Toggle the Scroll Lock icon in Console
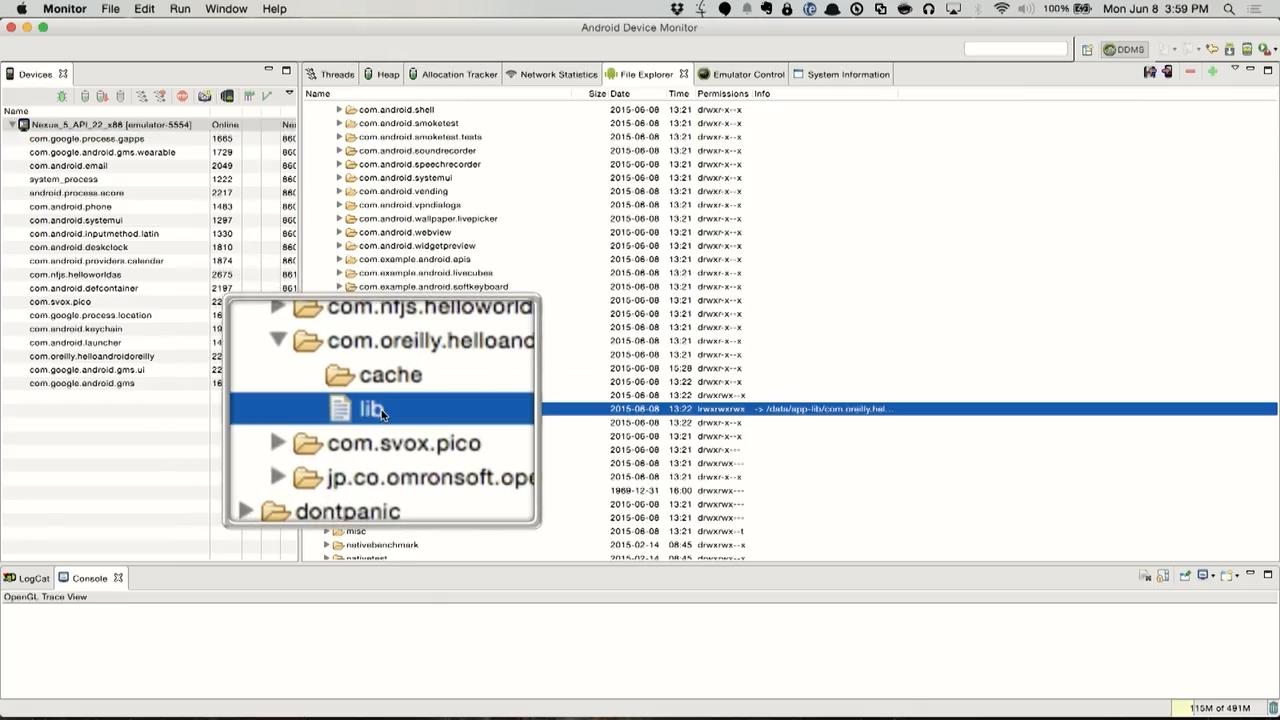 (x=1163, y=576)
